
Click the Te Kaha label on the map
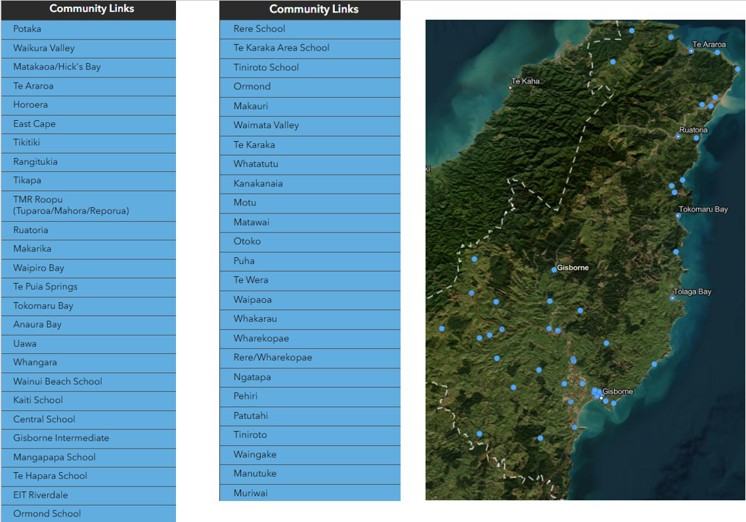(524, 81)
